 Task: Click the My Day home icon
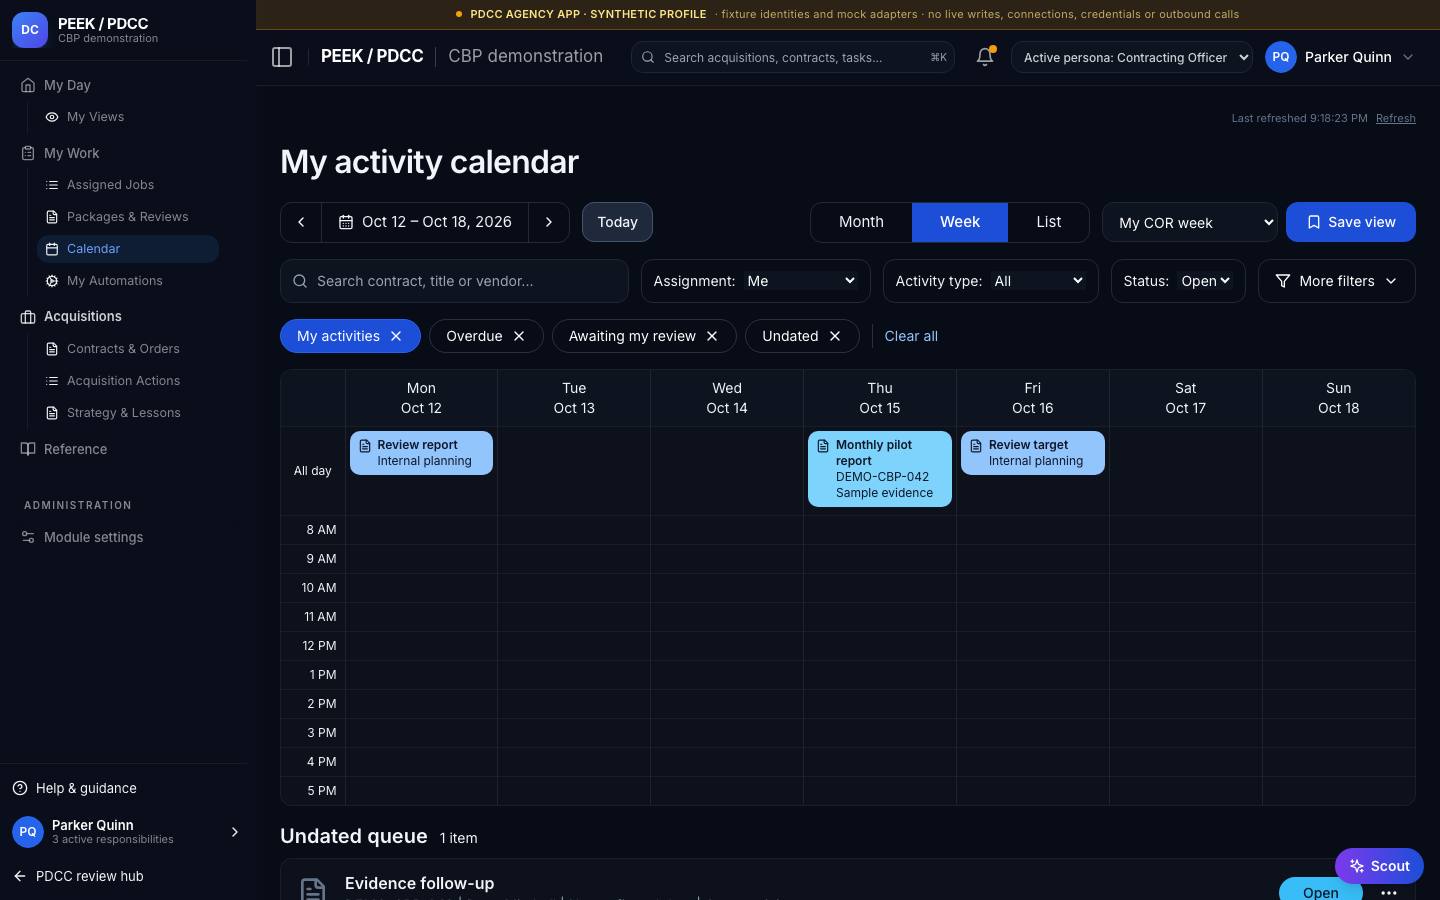point(28,85)
